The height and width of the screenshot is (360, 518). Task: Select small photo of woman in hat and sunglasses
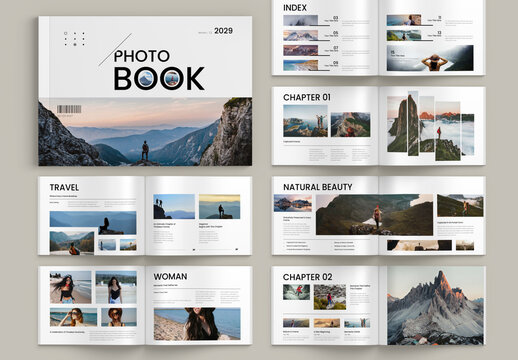click(119, 317)
